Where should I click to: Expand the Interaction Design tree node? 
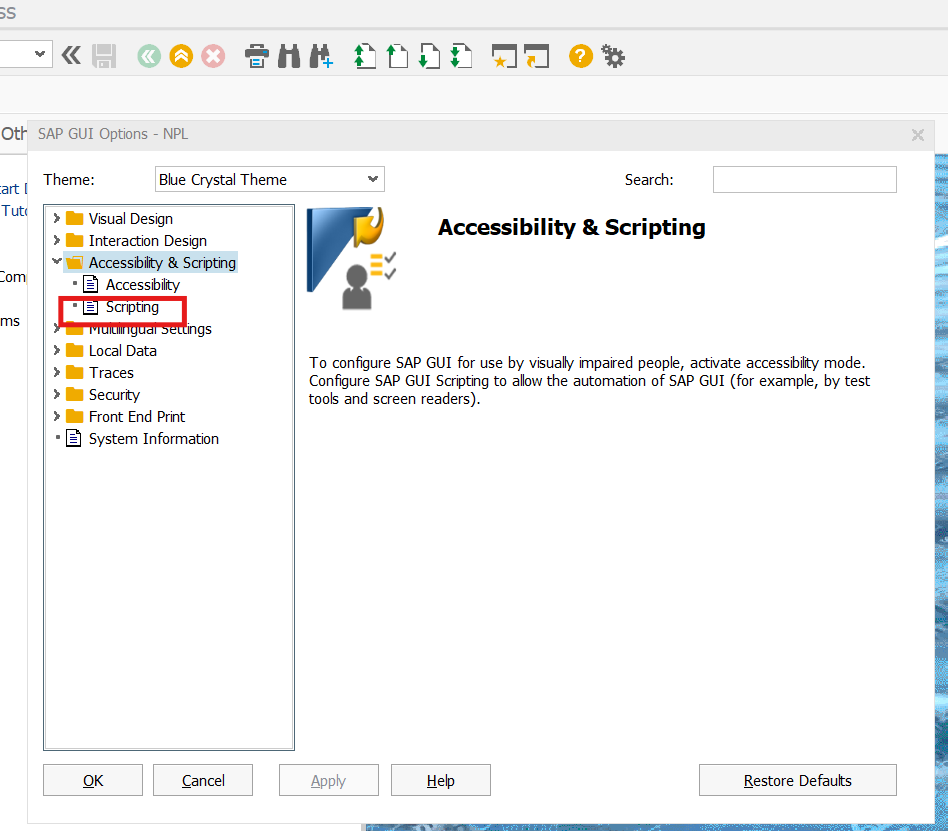(57, 240)
